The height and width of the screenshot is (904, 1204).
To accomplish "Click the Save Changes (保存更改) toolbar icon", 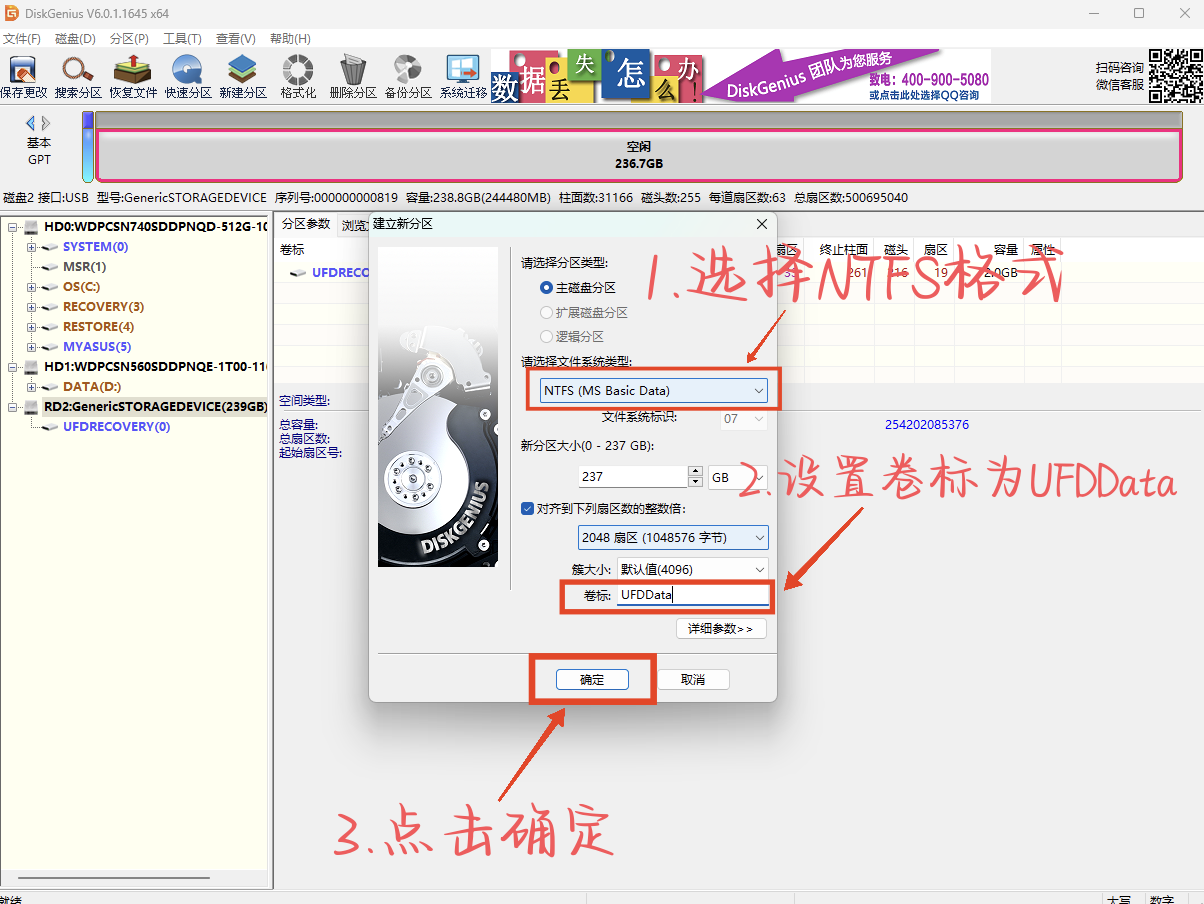I will click(x=23, y=76).
